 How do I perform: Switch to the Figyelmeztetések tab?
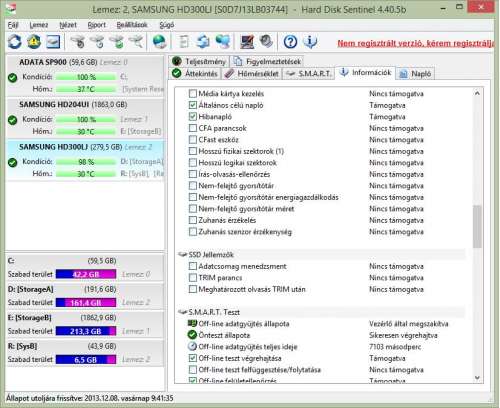coord(267,61)
